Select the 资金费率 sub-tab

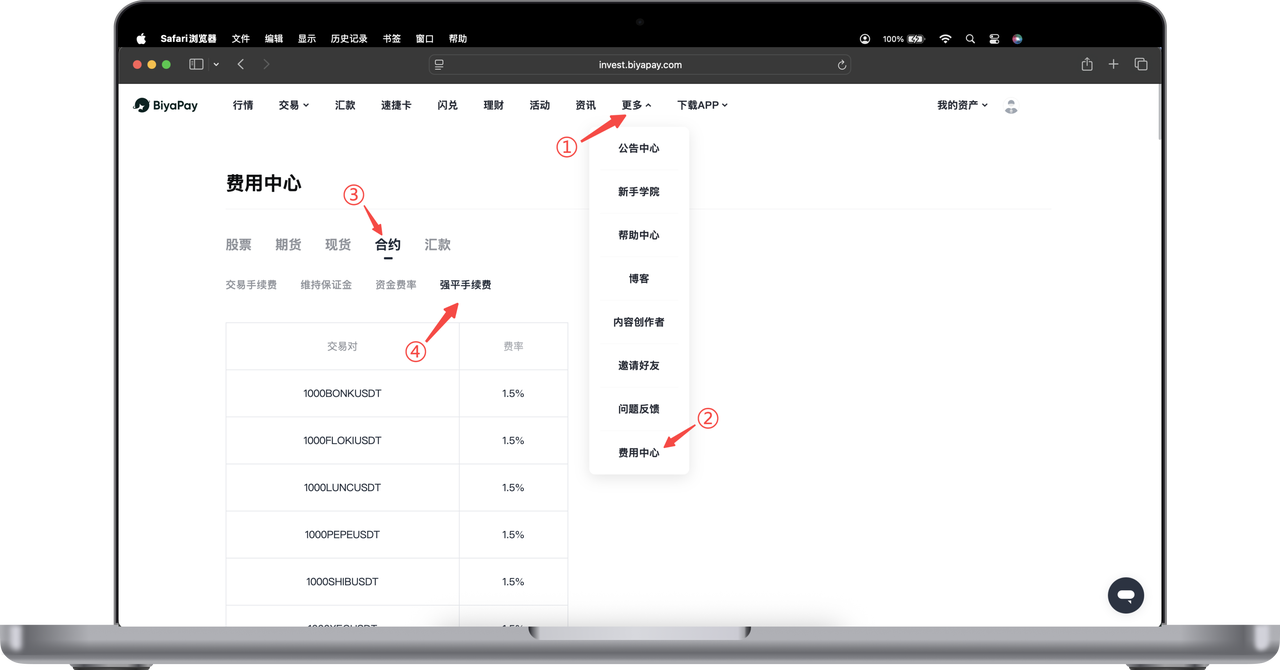pos(396,285)
